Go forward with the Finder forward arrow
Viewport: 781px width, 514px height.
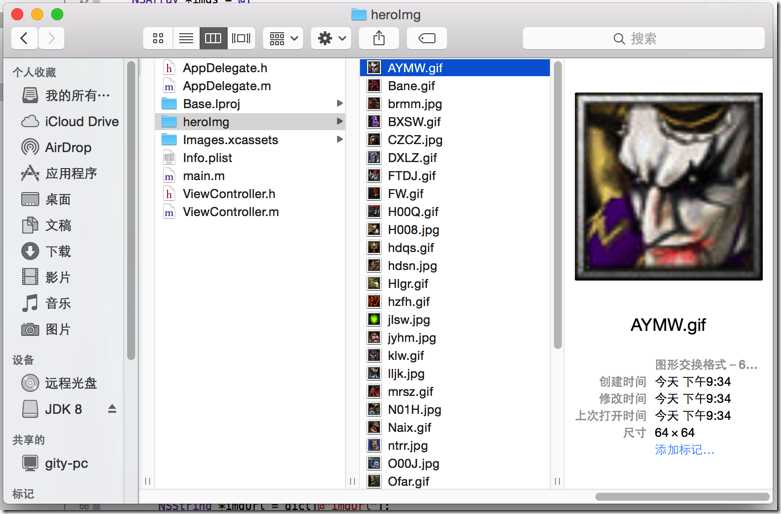coord(51,38)
